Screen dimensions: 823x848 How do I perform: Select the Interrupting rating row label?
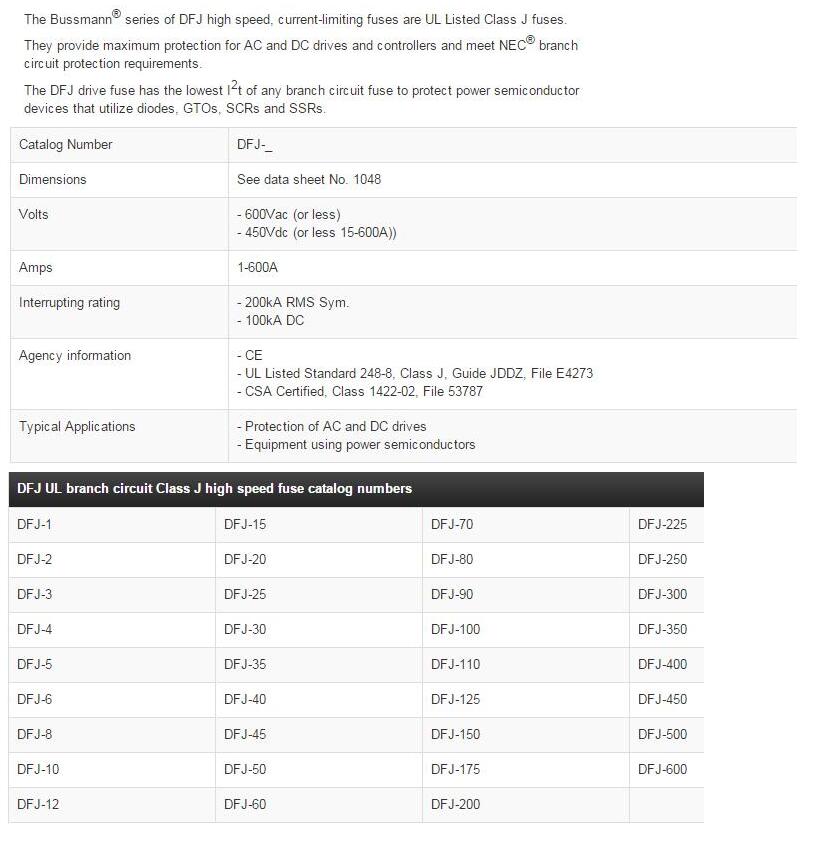coord(69,302)
